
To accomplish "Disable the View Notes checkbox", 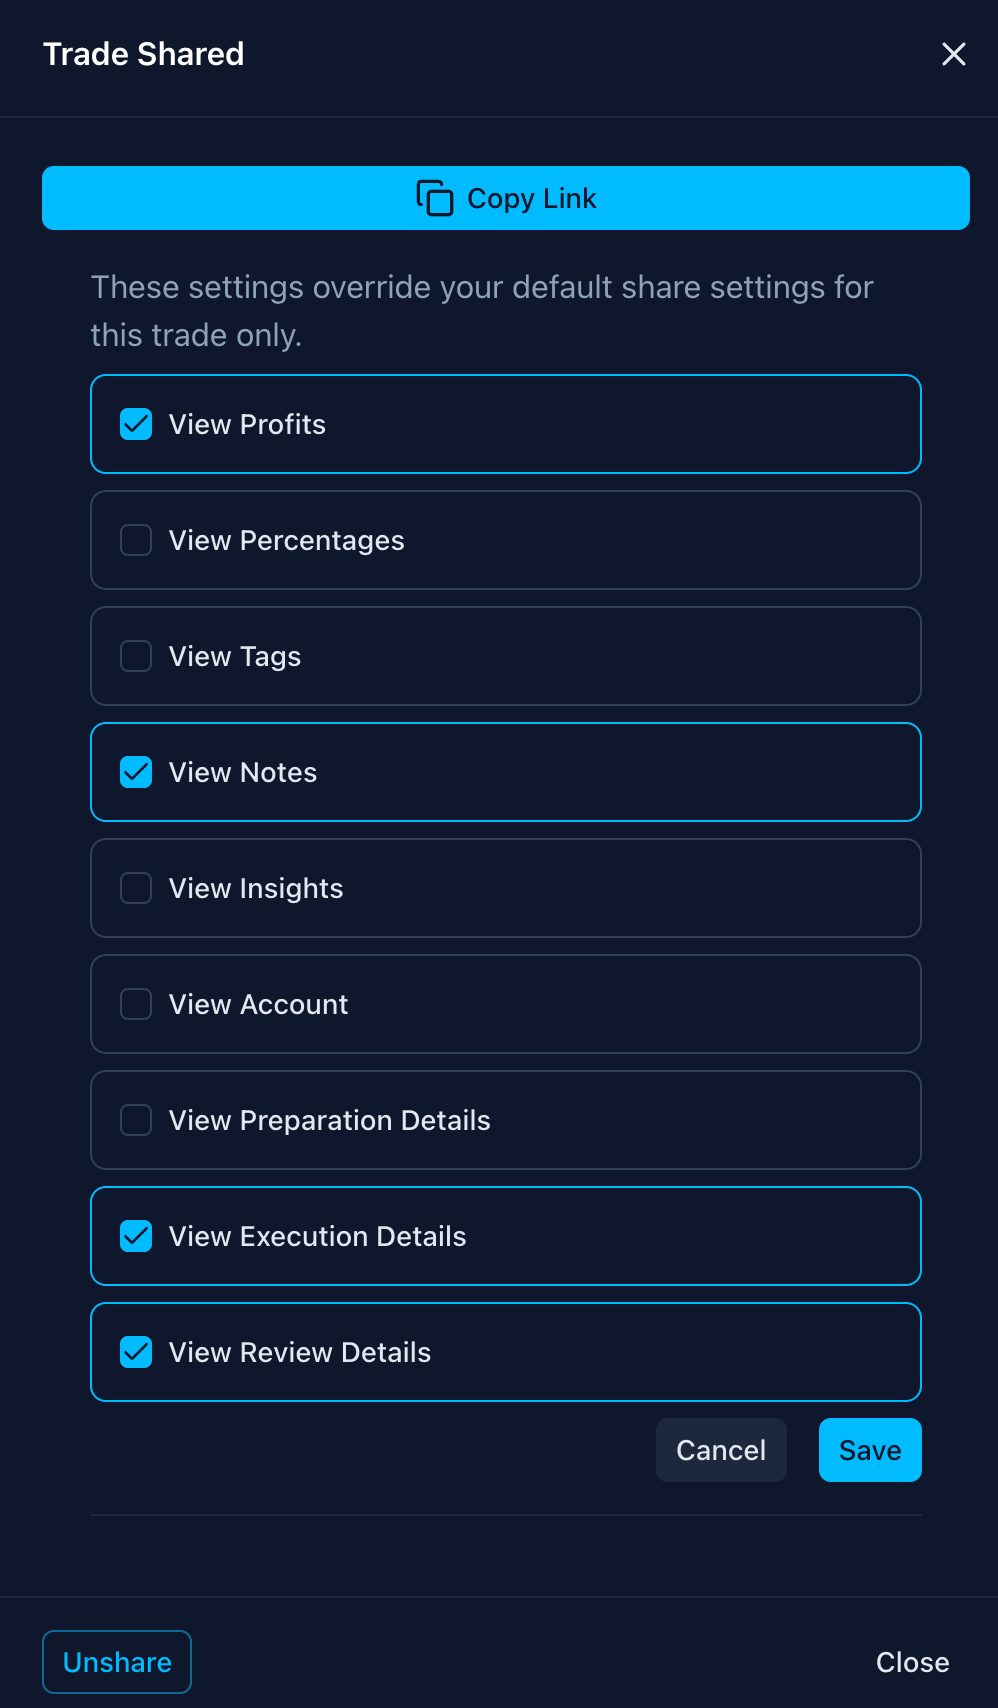I will click(136, 772).
